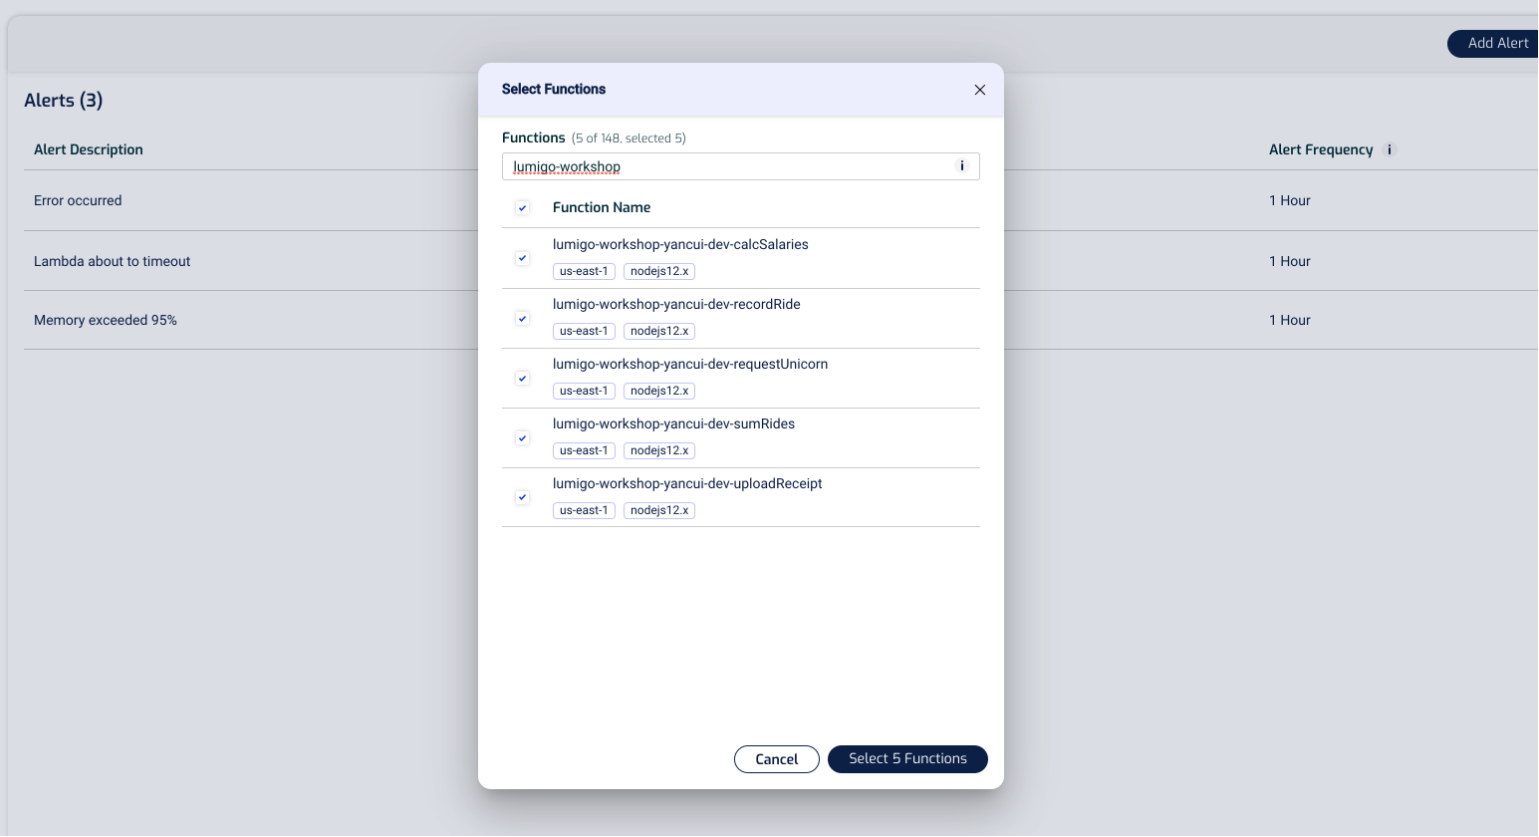The width and height of the screenshot is (1539, 837).
Task: Click the Memory exceeded 95% alert
Action: pos(105,321)
